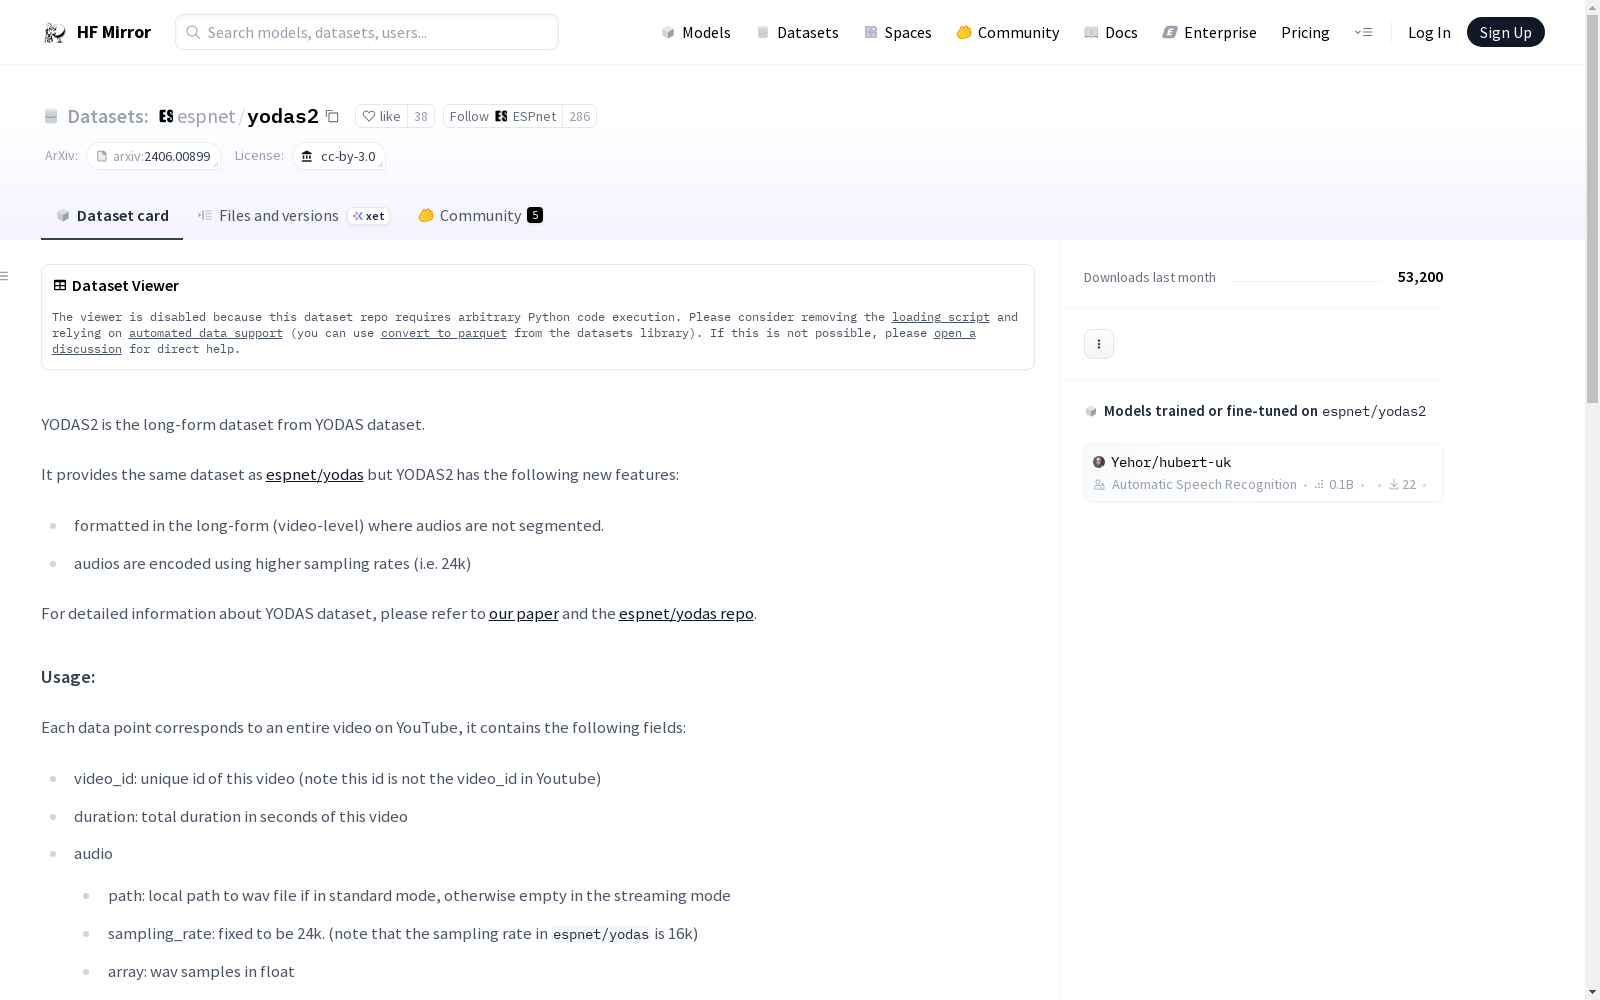
Task: Open the arxiv:2406.00899 tag
Action: coord(153,156)
